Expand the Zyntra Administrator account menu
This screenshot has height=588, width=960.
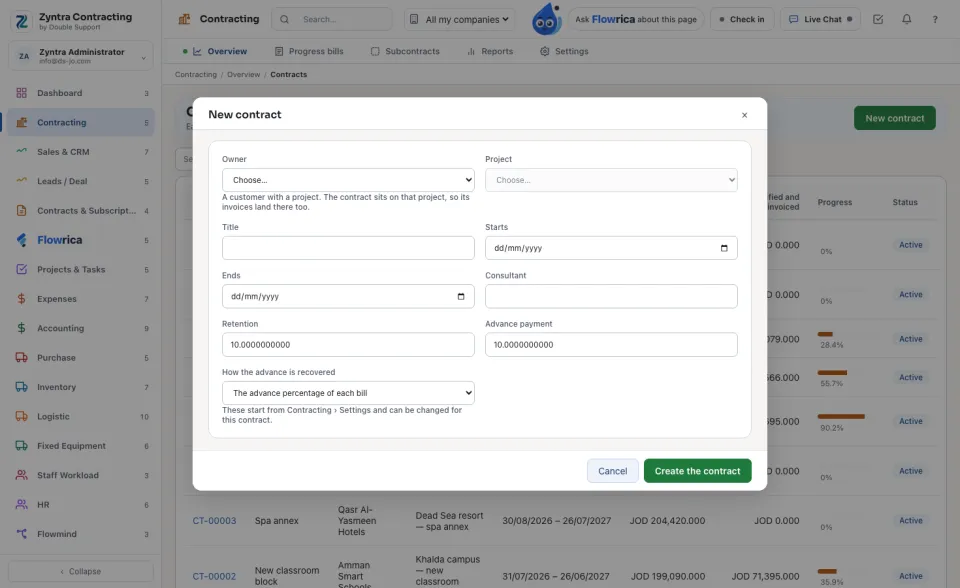click(81, 56)
